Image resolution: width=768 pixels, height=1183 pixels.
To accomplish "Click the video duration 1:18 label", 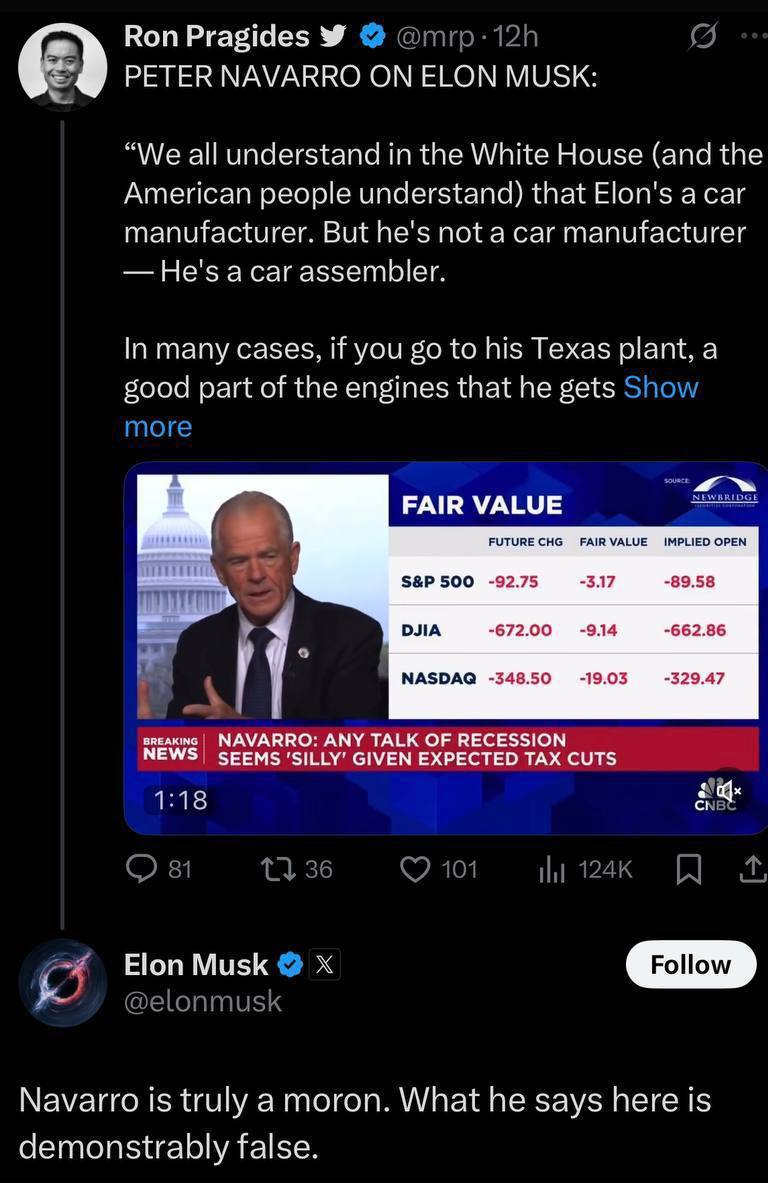I will point(181,799).
